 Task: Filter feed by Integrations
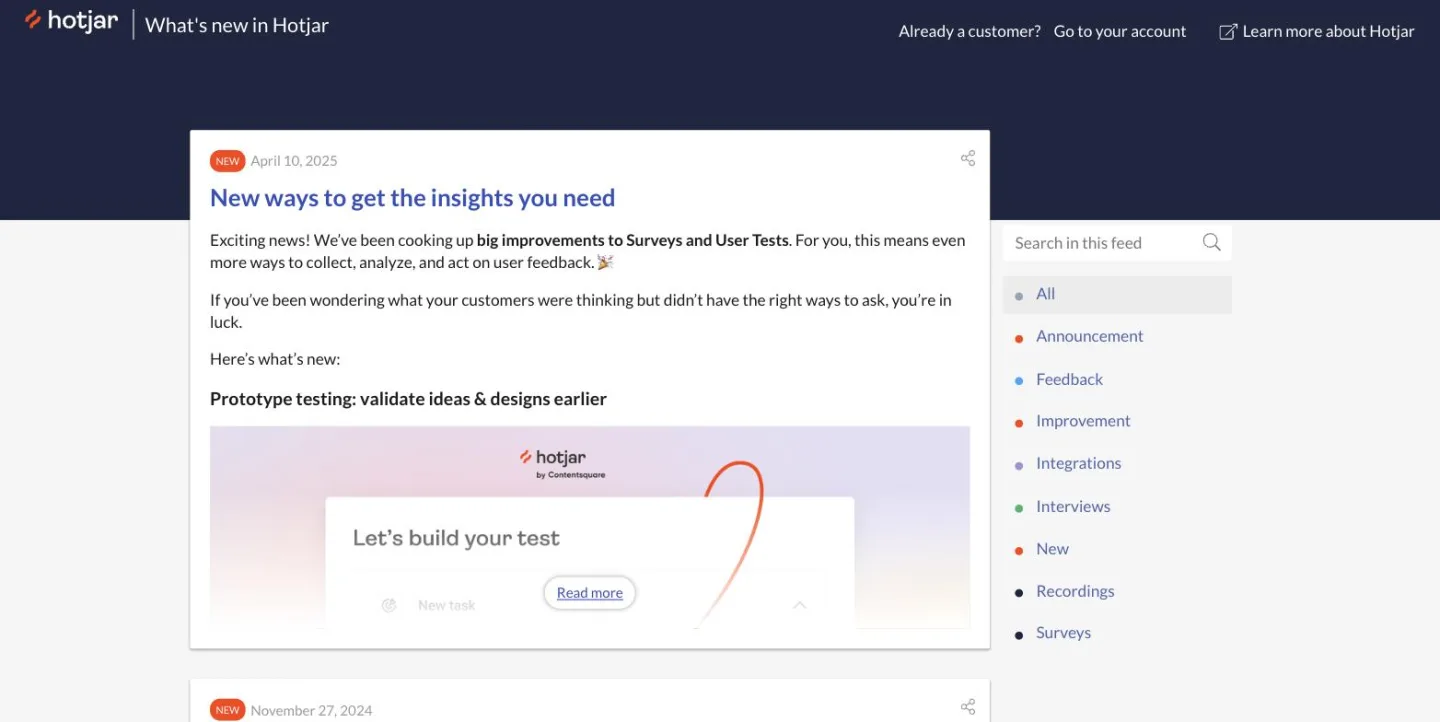pyautogui.click(x=1078, y=463)
